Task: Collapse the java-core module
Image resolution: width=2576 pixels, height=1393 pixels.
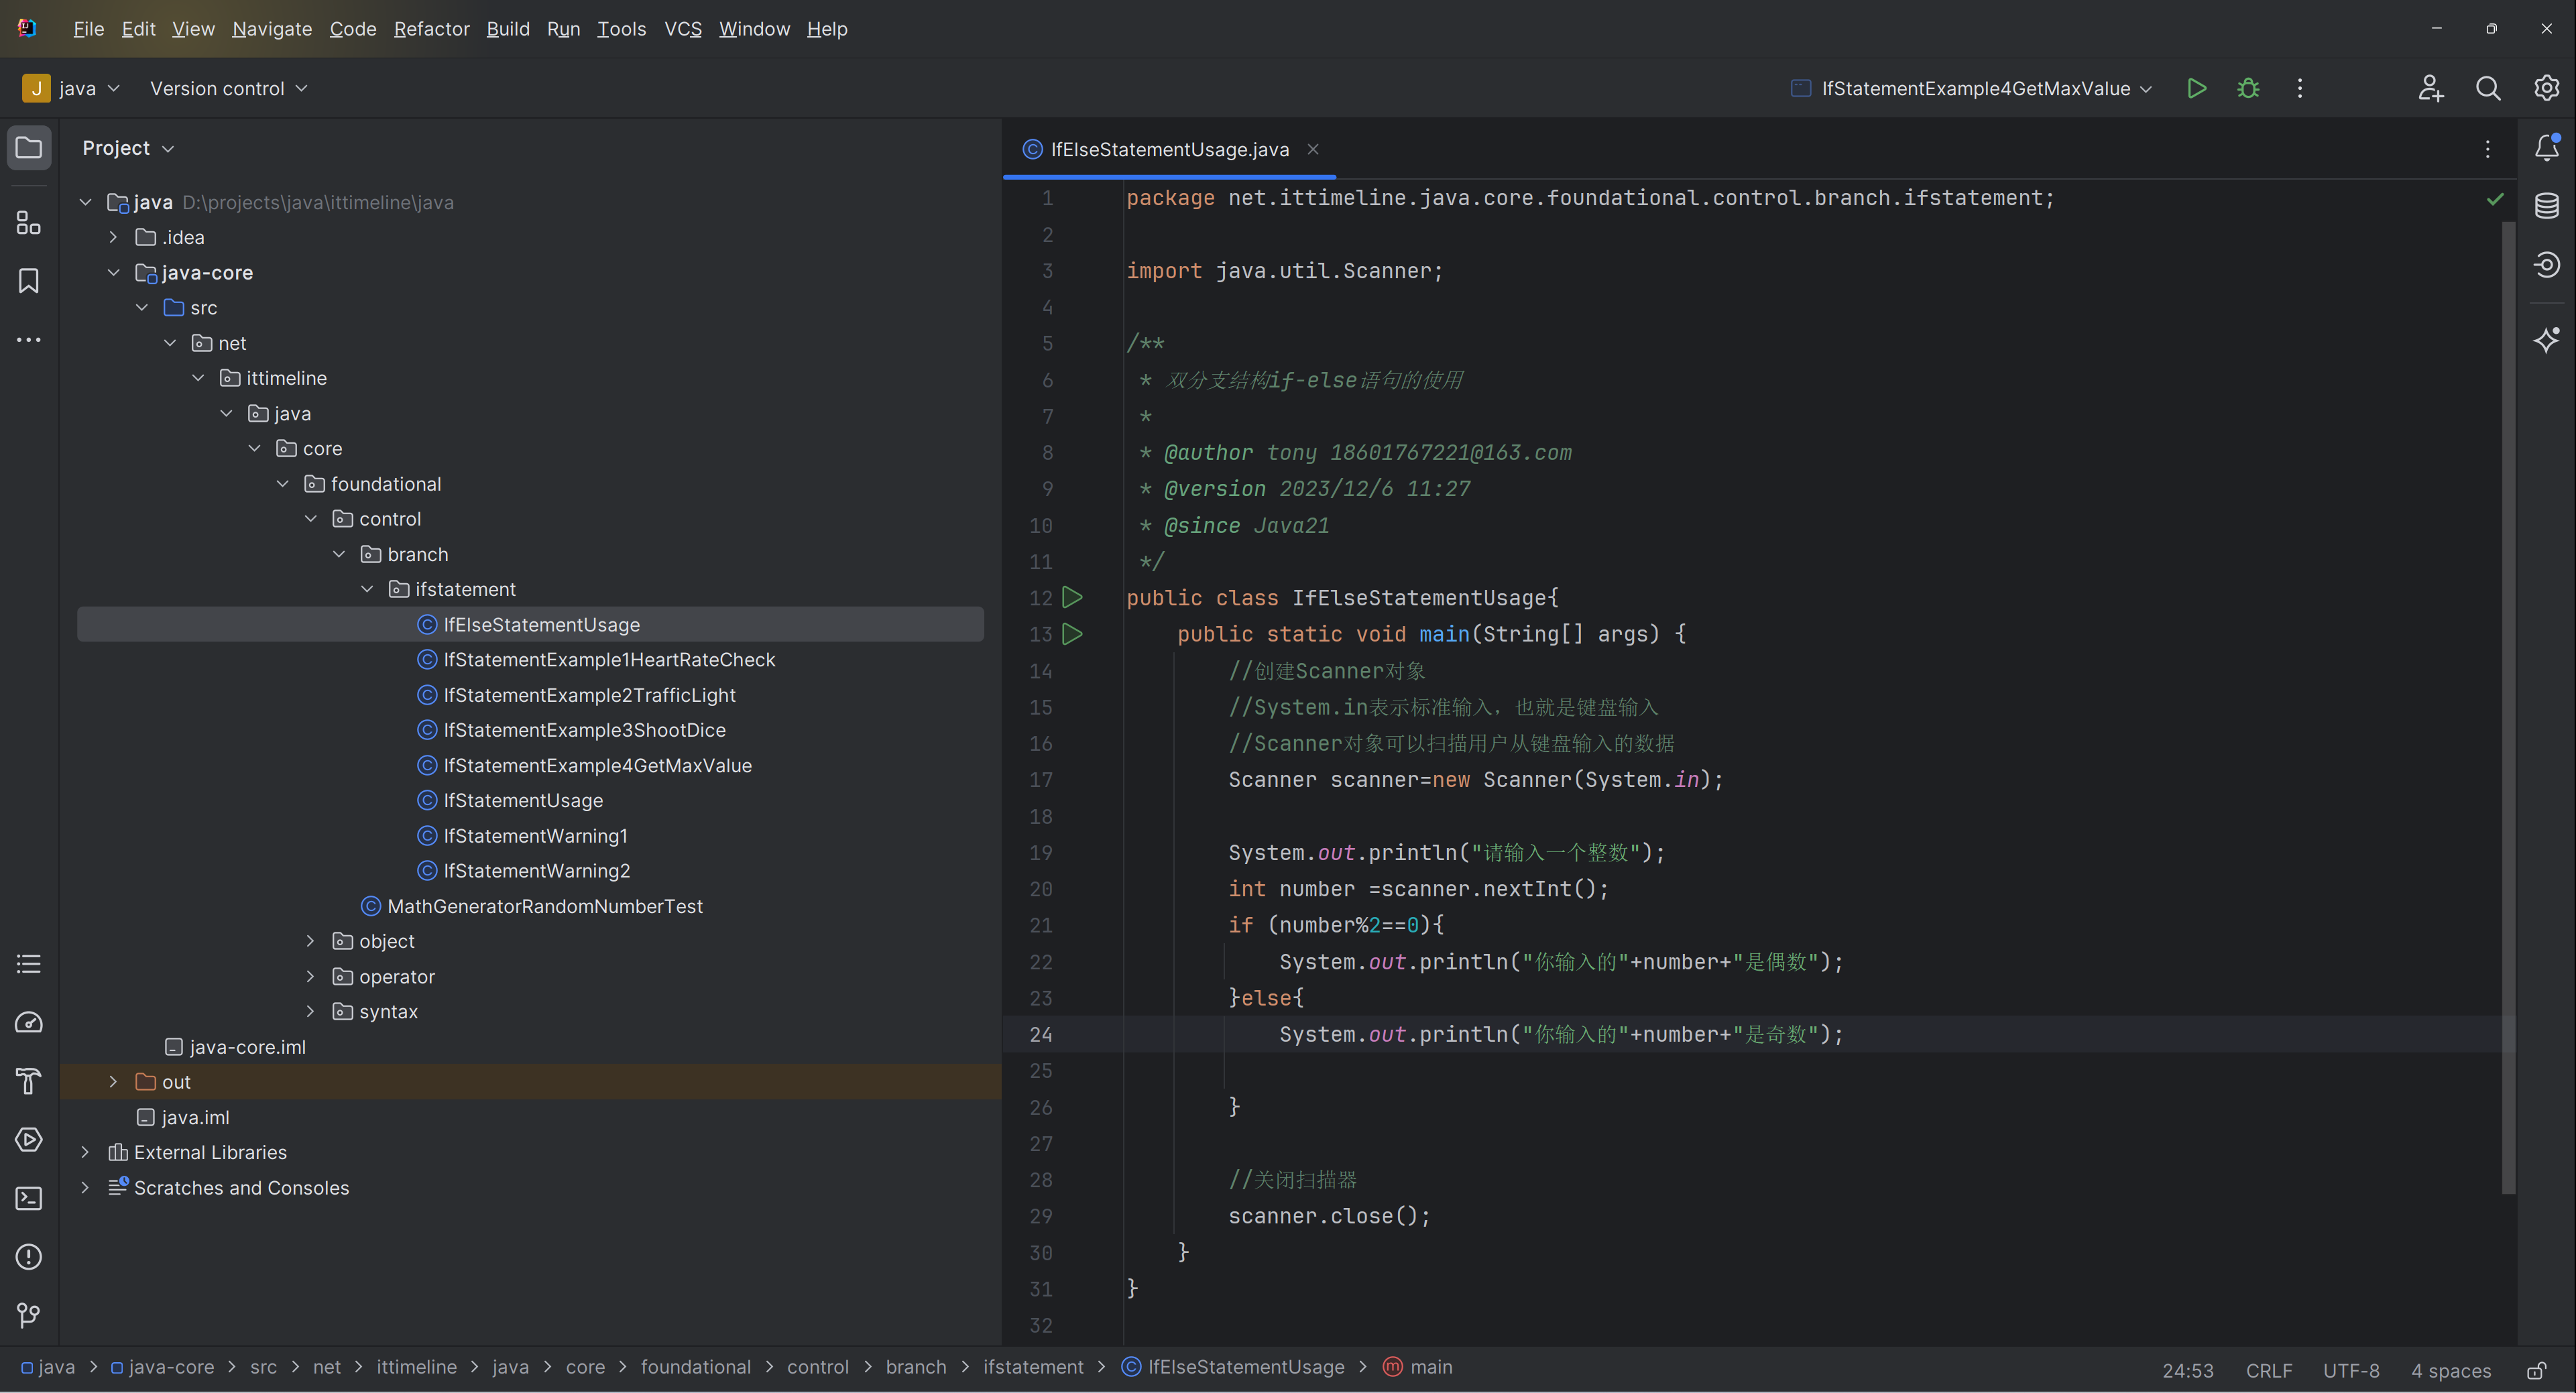Action: tap(113, 272)
